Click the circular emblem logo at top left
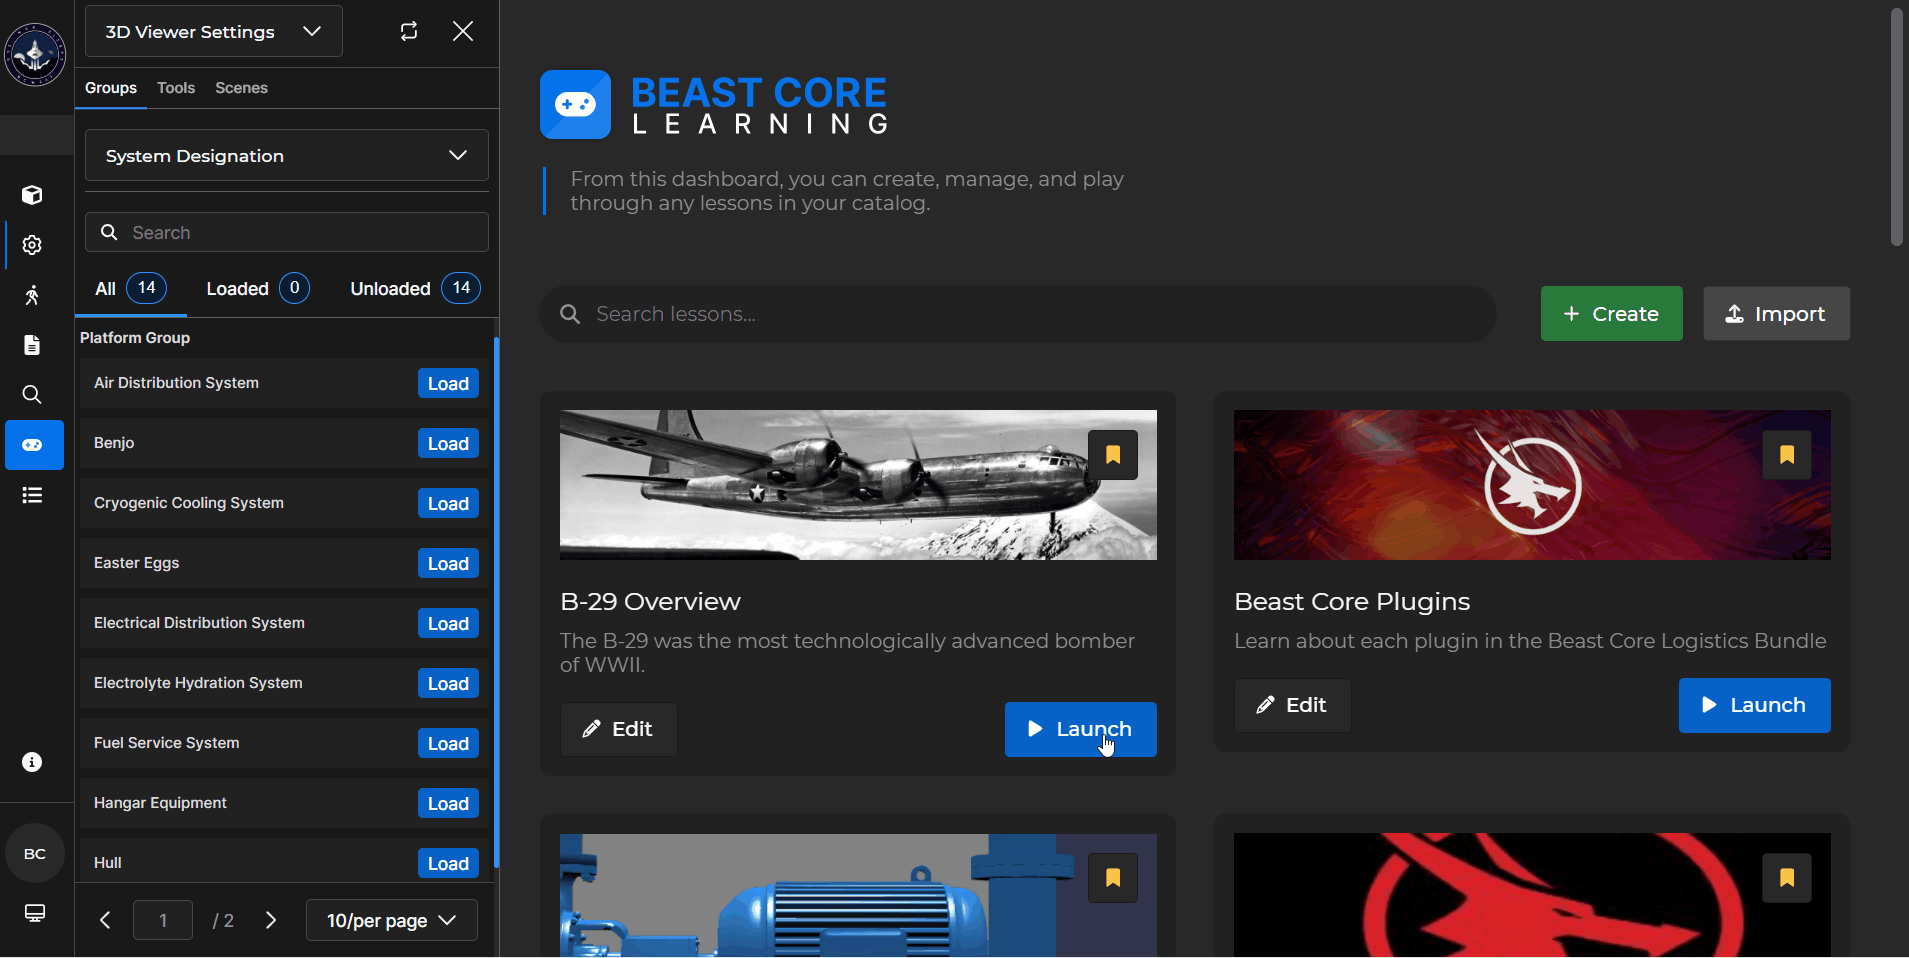 click(x=35, y=55)
